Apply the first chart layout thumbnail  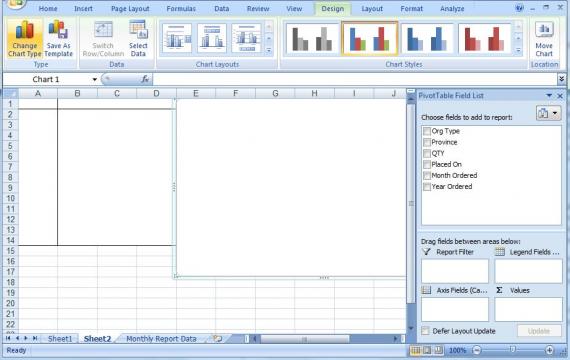(x=177, y=38)
